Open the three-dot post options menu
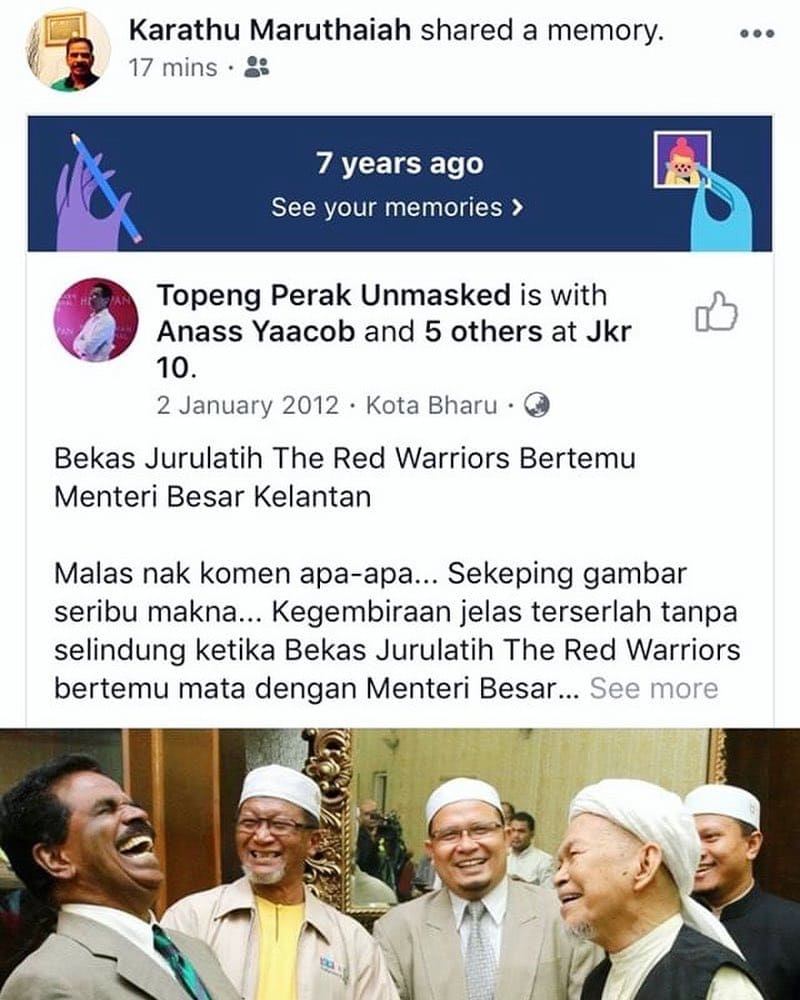The height and width of the screenshot is (1000, 800). [757, 33]
